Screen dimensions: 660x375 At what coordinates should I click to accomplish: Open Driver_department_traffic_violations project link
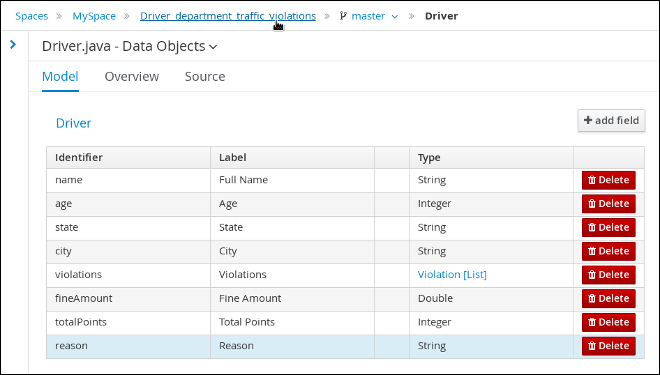point(228,16)
